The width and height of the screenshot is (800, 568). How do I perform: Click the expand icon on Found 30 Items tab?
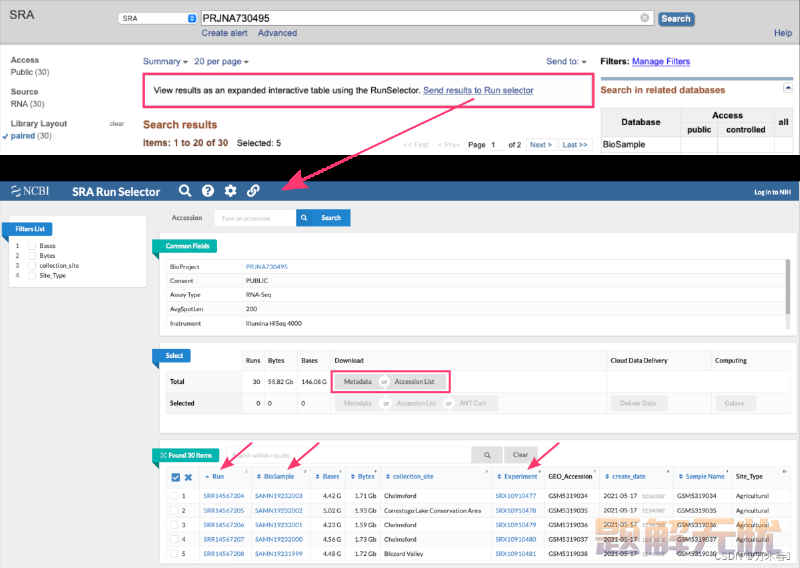[163, 455]
